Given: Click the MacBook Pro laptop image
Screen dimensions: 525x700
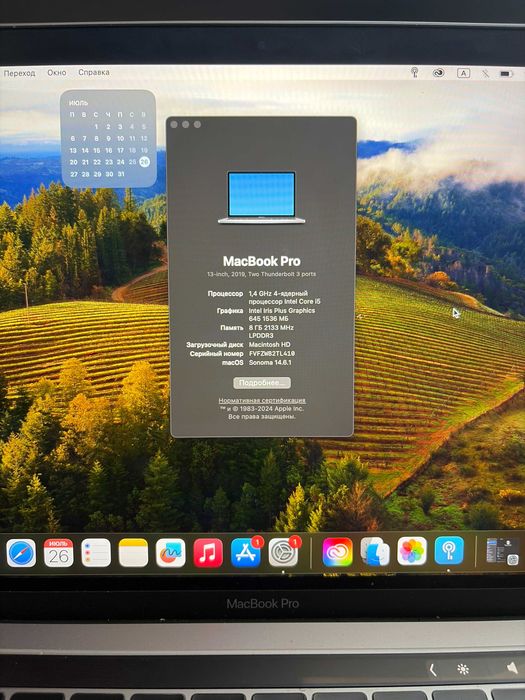Looking at the screenshot, I should point(262,197).
